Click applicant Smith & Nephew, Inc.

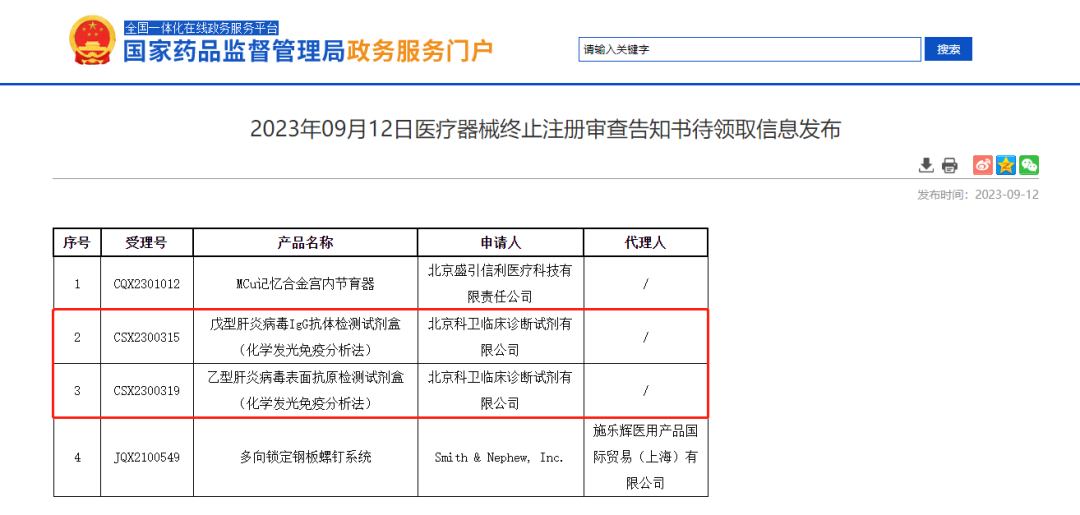[x=500, y=457]
